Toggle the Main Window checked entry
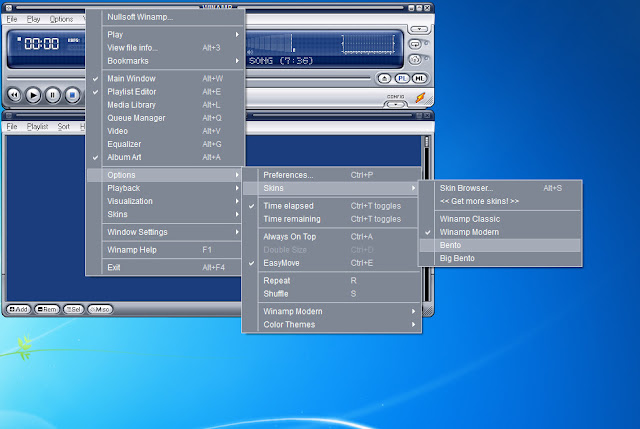 (x=165, y=78)
